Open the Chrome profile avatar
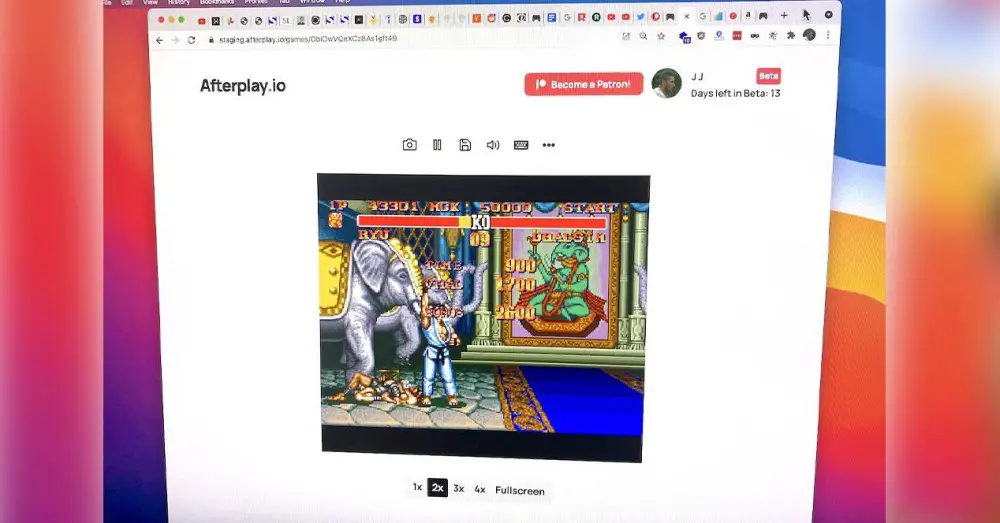This screenshot has width=1000, height=523. coord(809,35)
